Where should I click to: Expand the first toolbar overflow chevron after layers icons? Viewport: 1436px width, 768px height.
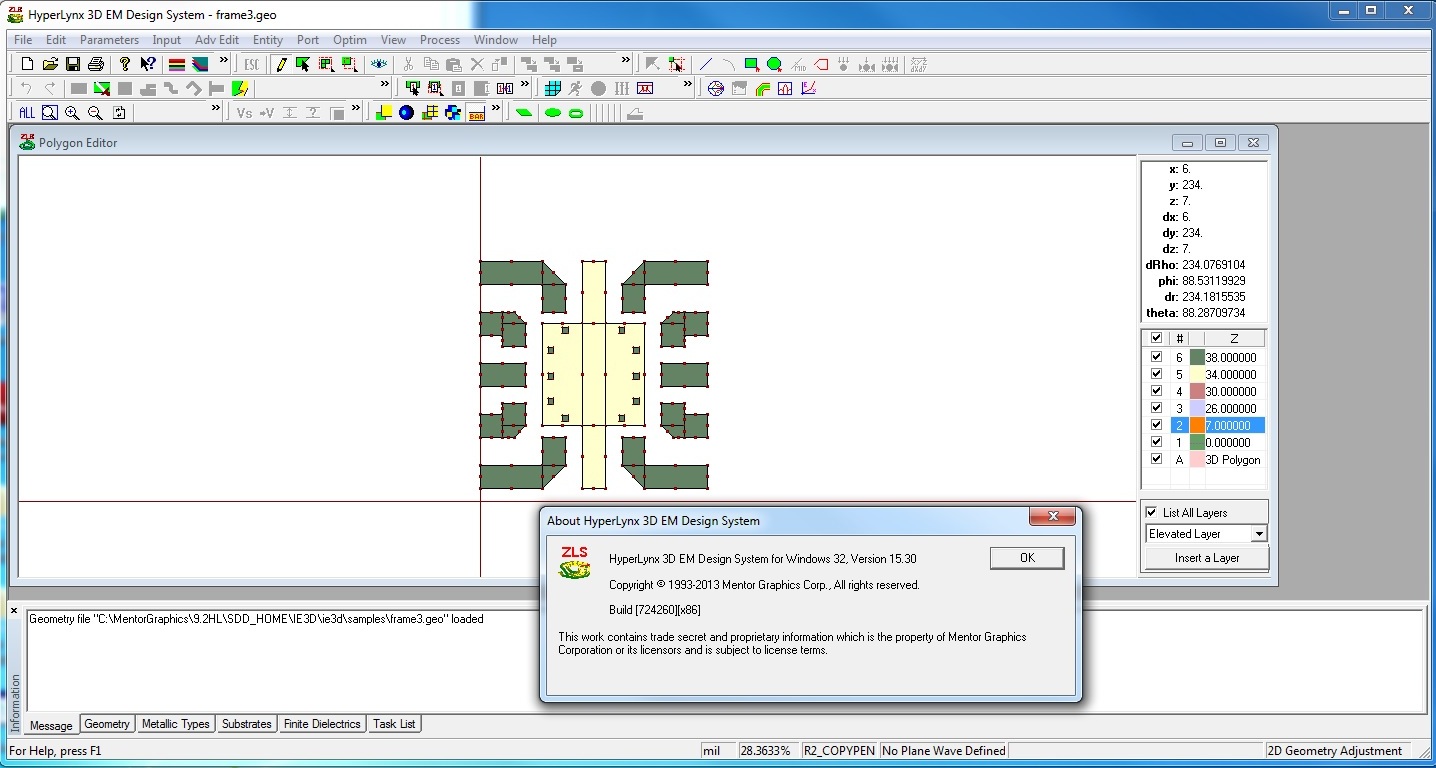(x=223, y=62)
